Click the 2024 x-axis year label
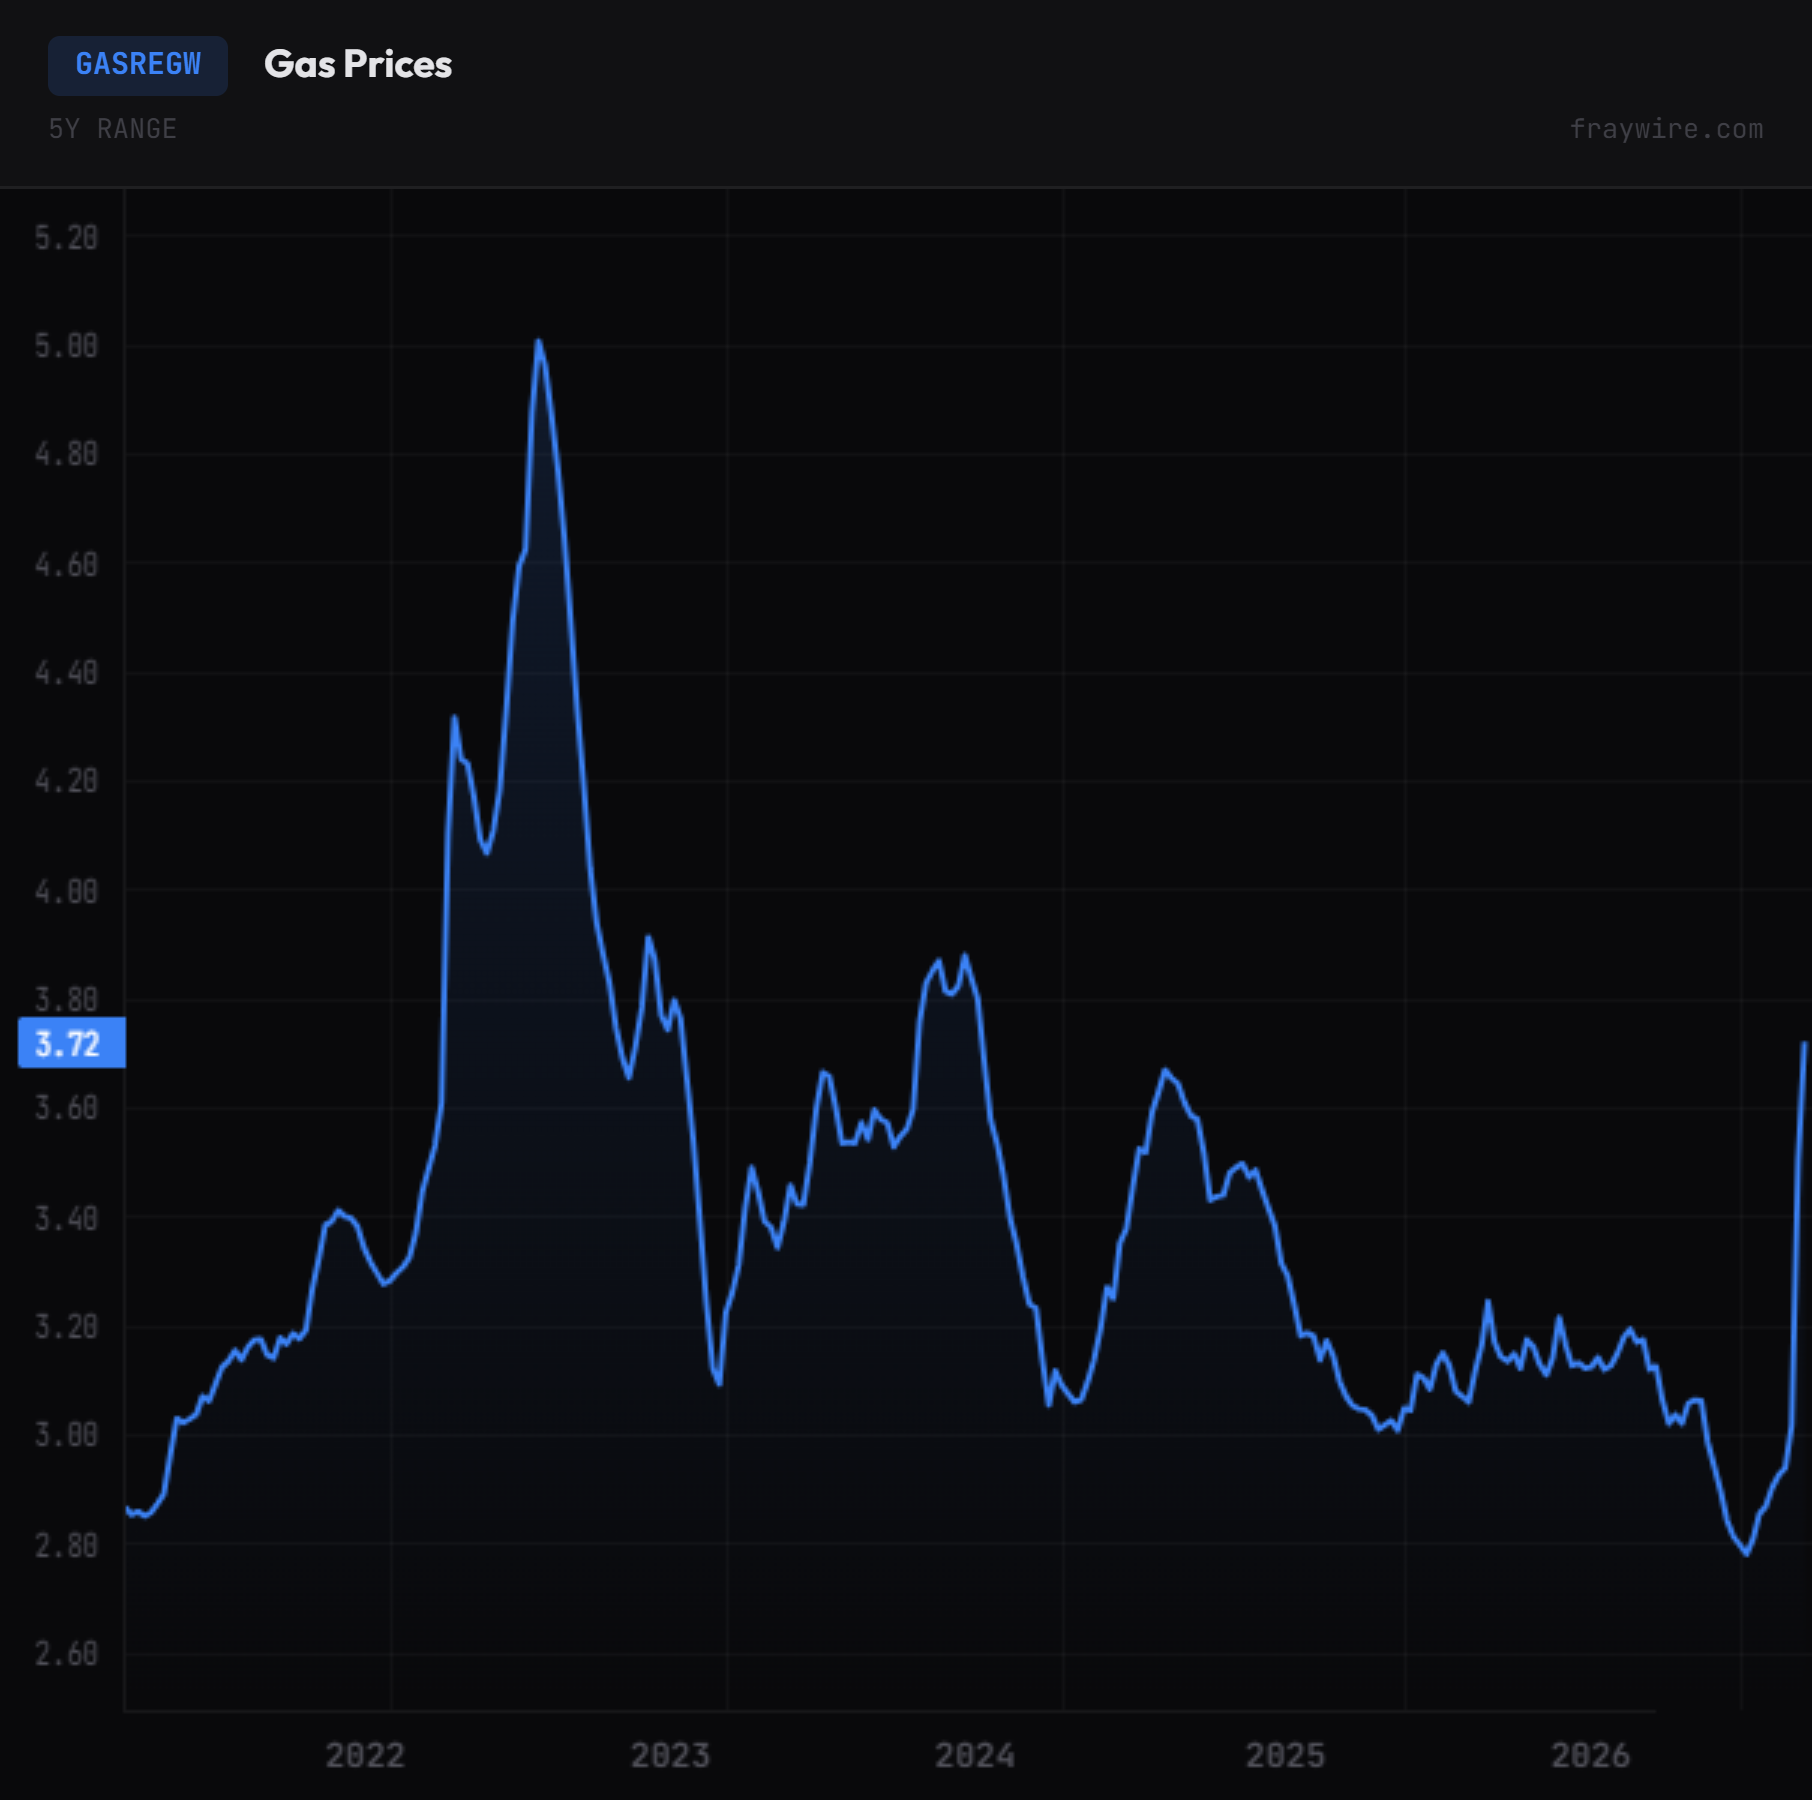Screen dimensions: 1812x1800 pyautogui.click(x=975, y=1755)
